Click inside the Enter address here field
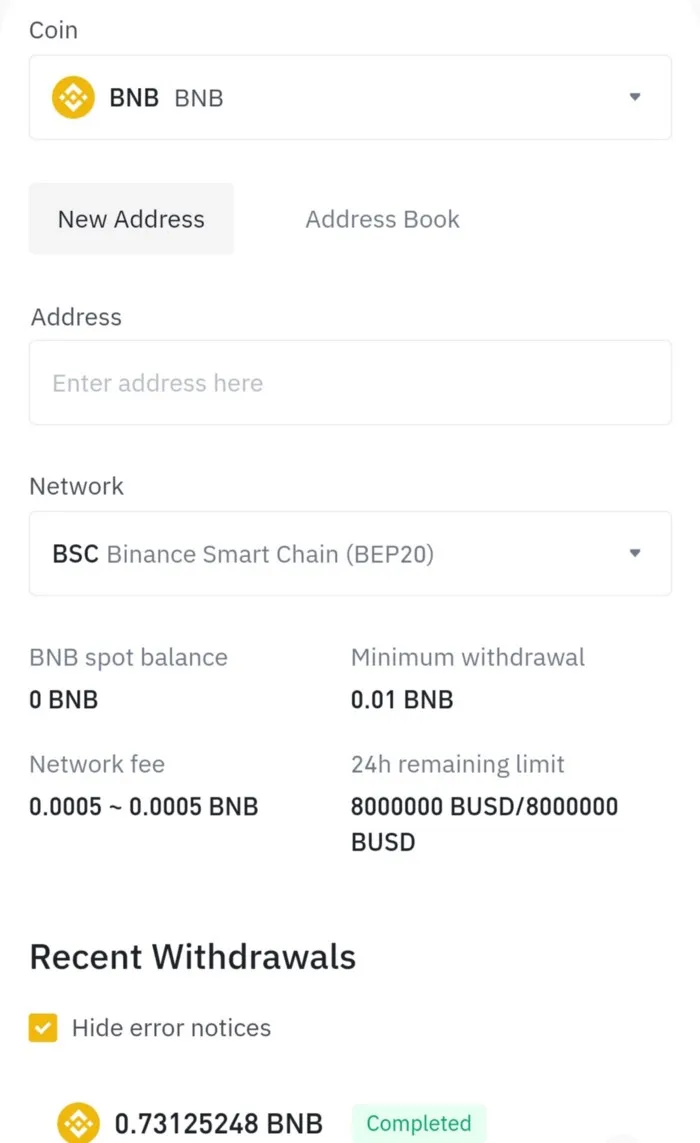The width and height of the screenshot is (700, 1143). 350,383
